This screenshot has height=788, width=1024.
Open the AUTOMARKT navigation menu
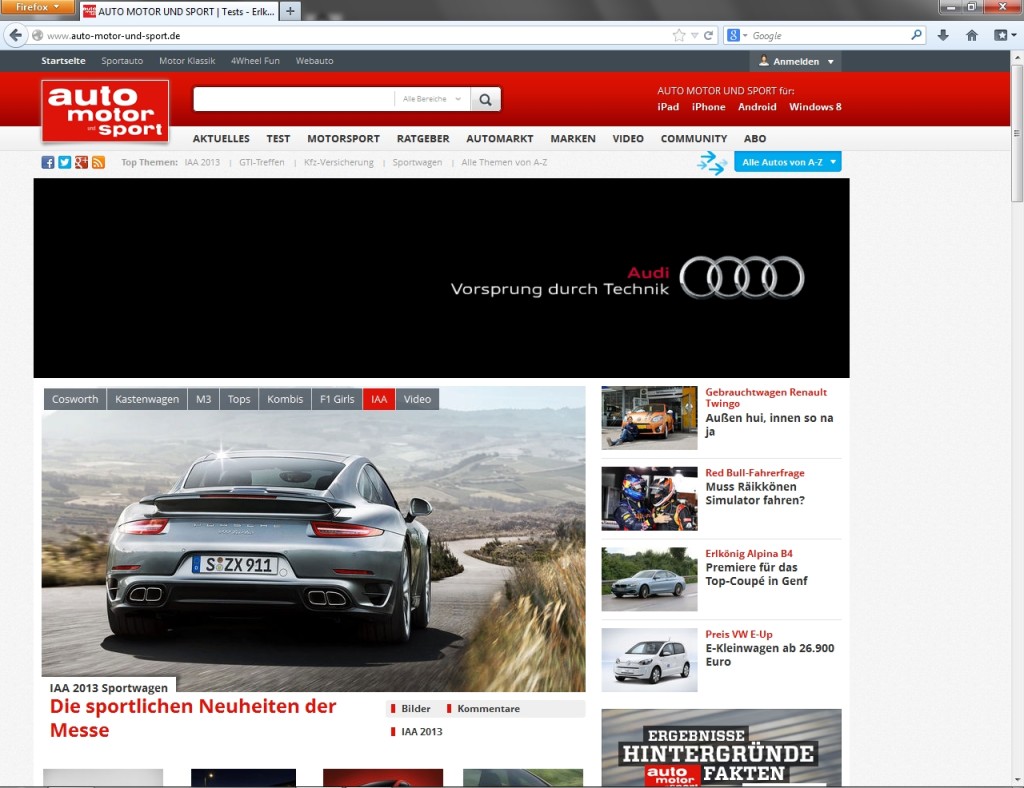(500, 138)
